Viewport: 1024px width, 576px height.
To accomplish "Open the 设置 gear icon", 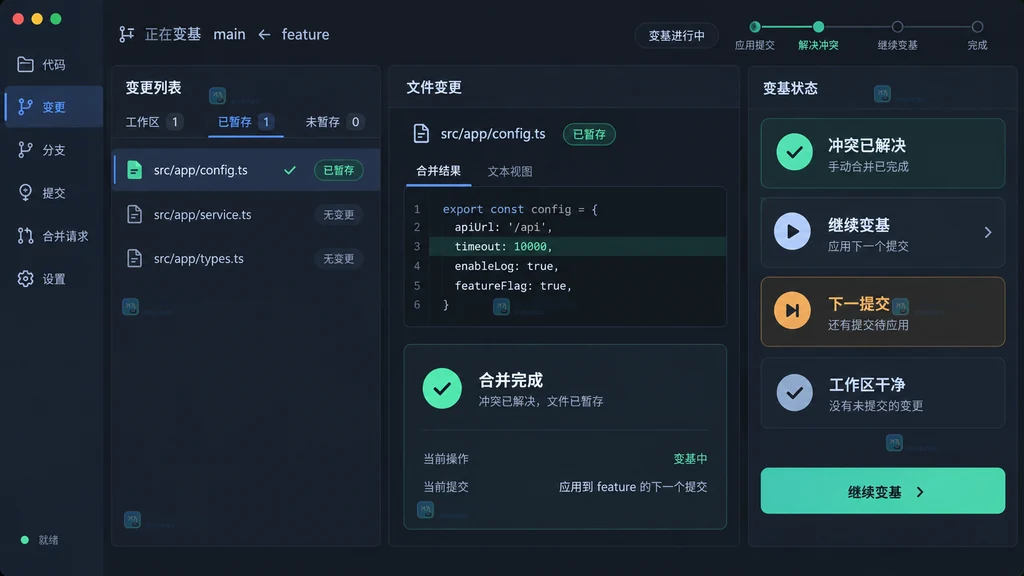I will [x=25, y=278].
